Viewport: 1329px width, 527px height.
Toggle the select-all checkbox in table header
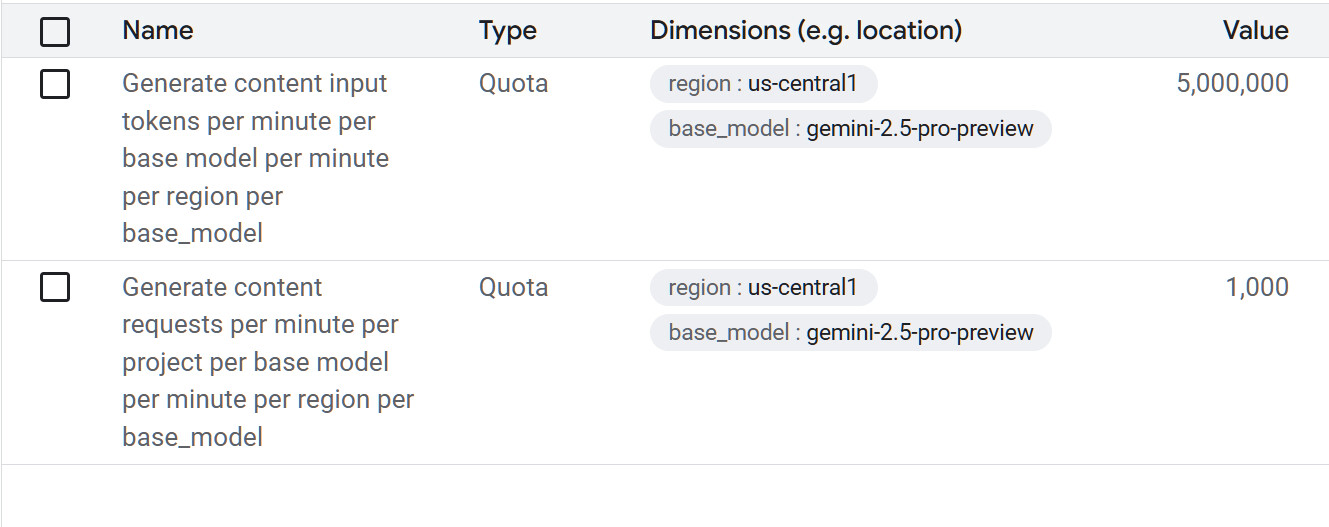coord(55,32)
